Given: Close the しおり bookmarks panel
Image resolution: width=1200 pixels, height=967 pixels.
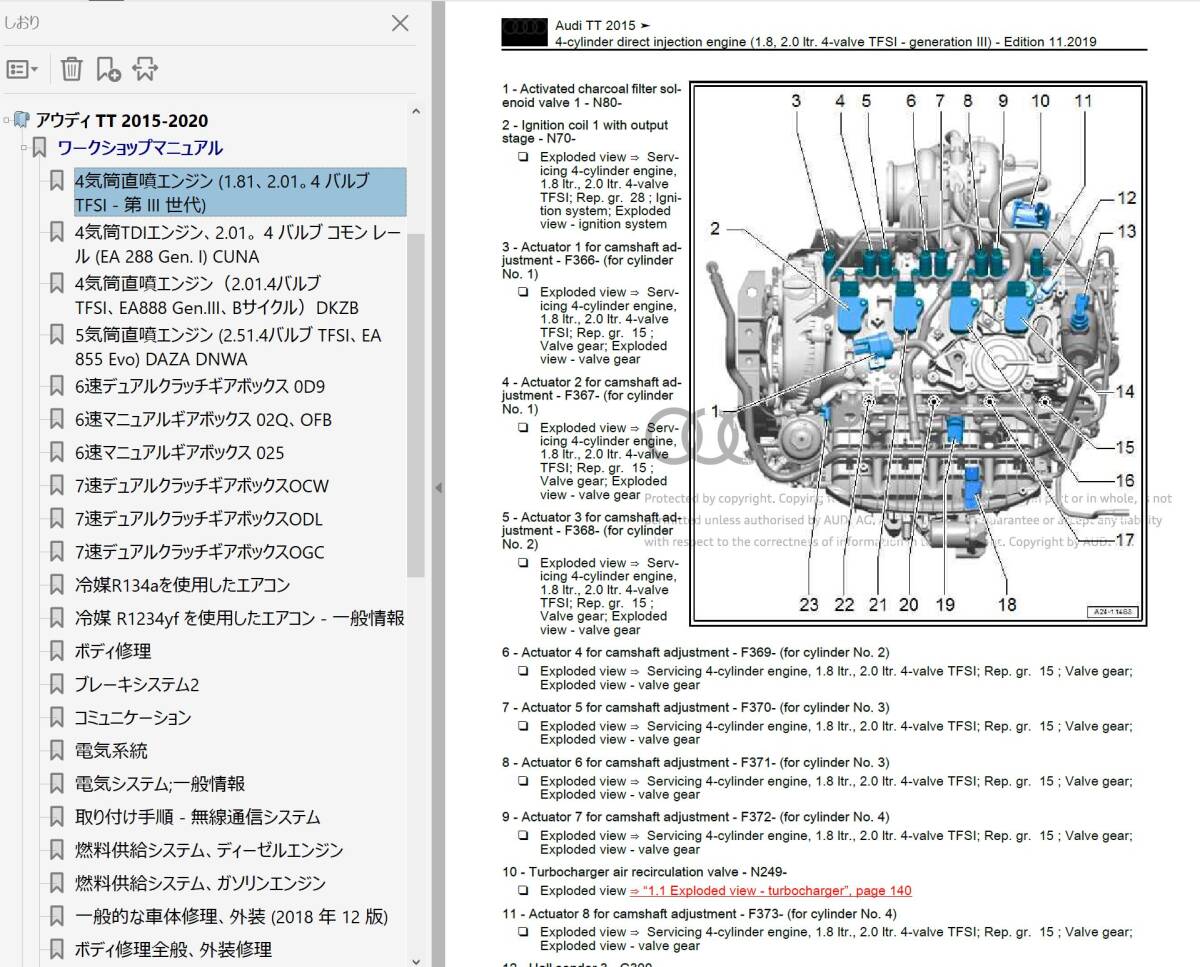Looking at the screenshot, I should (400, 24).
